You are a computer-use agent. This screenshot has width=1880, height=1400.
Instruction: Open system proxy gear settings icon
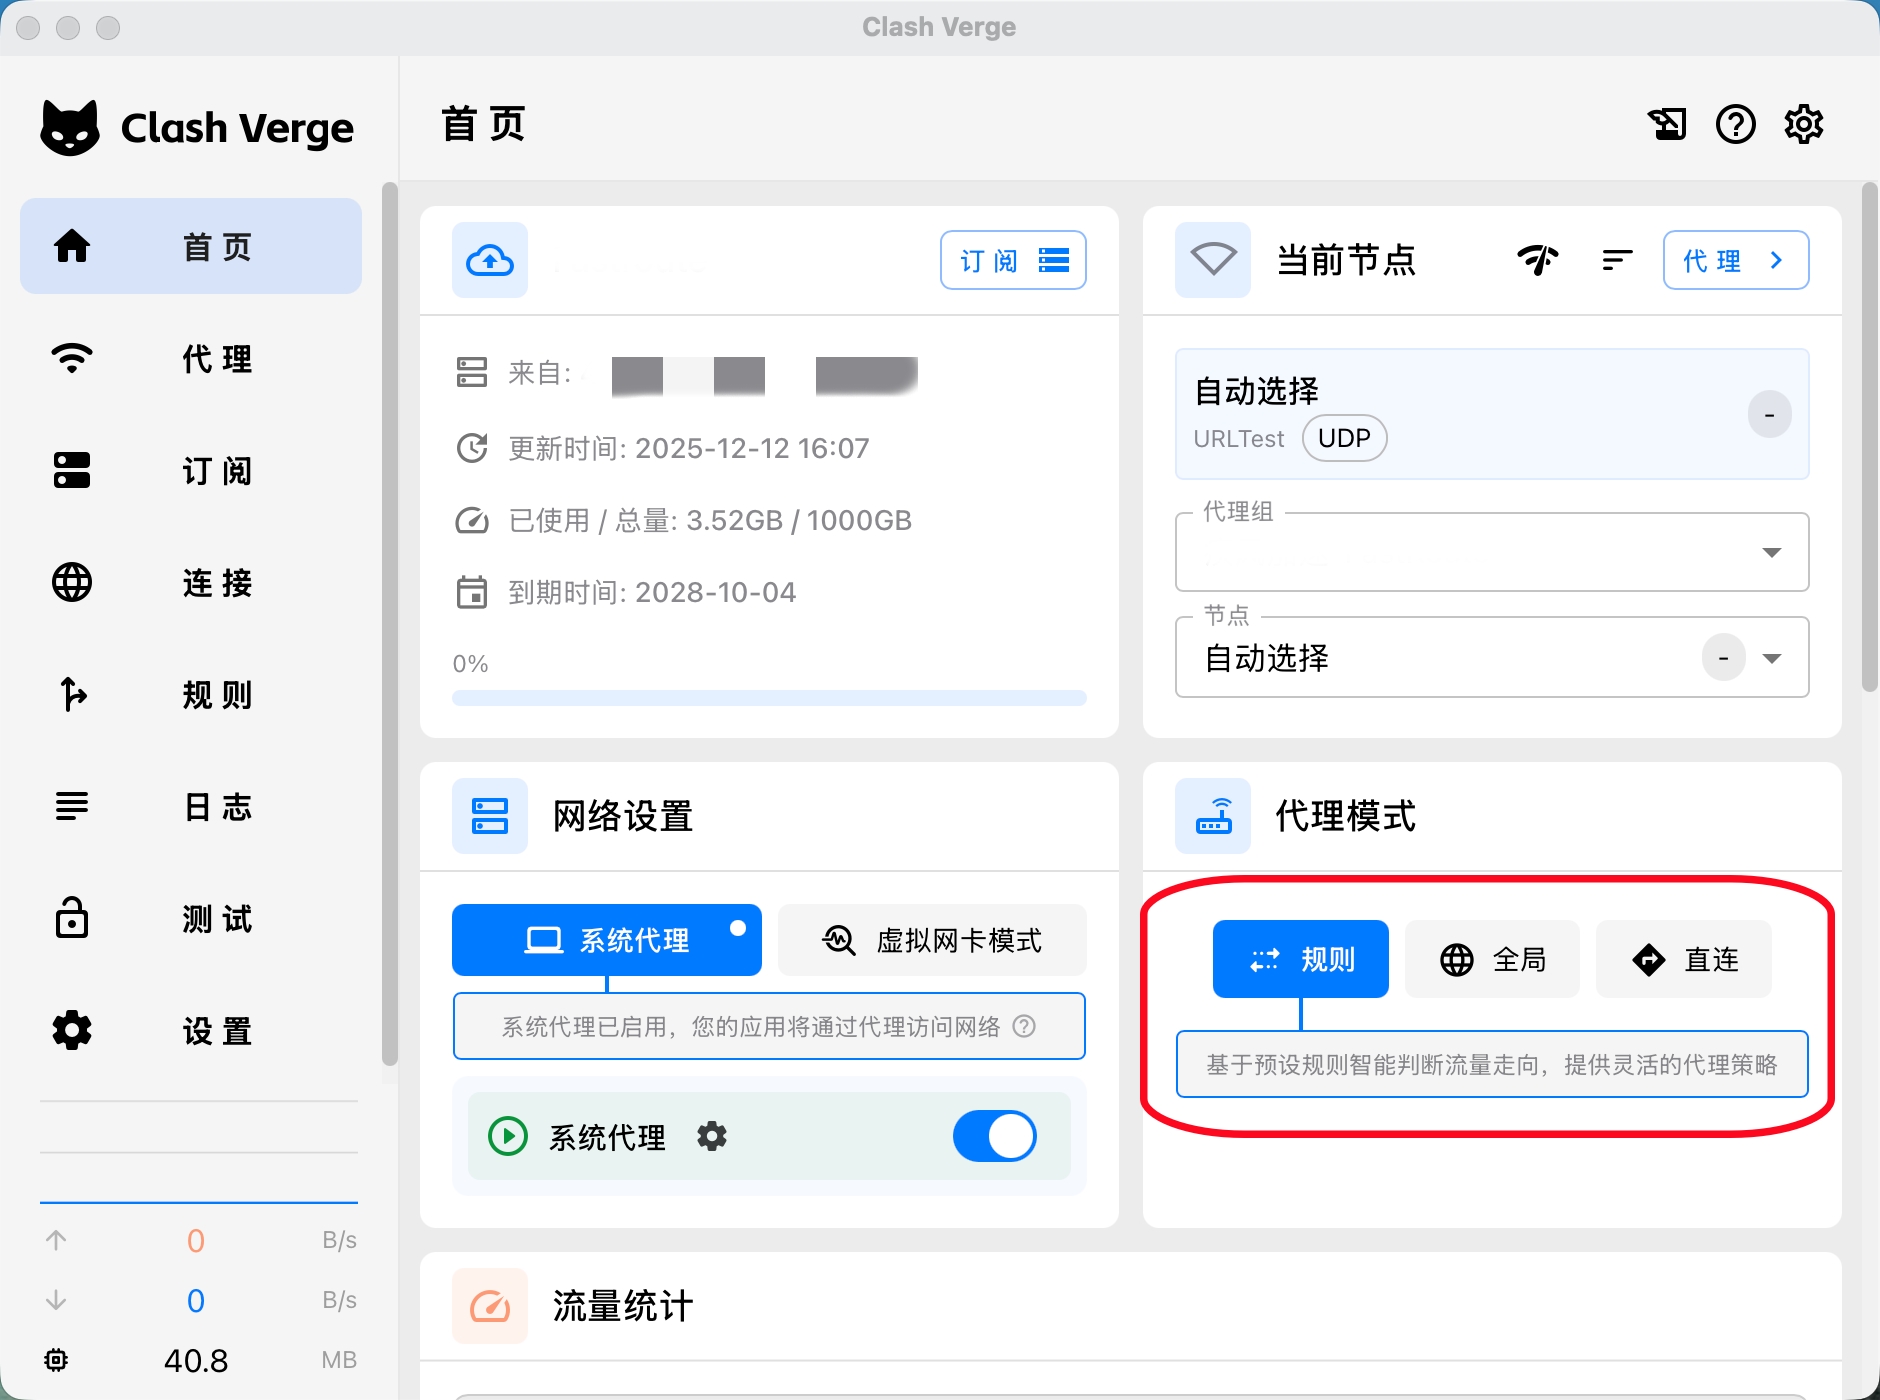712,1136
